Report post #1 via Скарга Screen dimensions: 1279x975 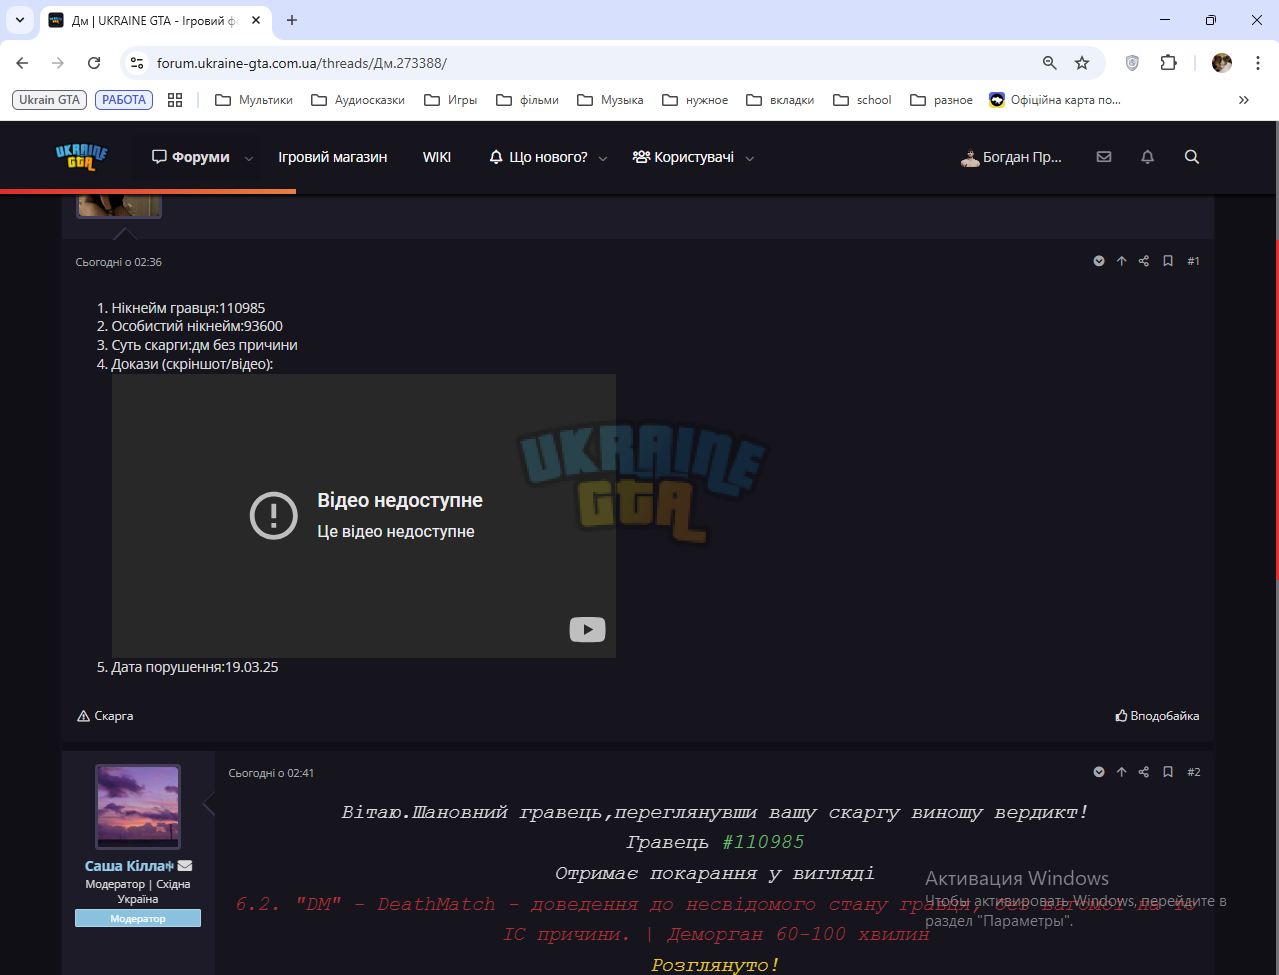[x=105, y=716]
